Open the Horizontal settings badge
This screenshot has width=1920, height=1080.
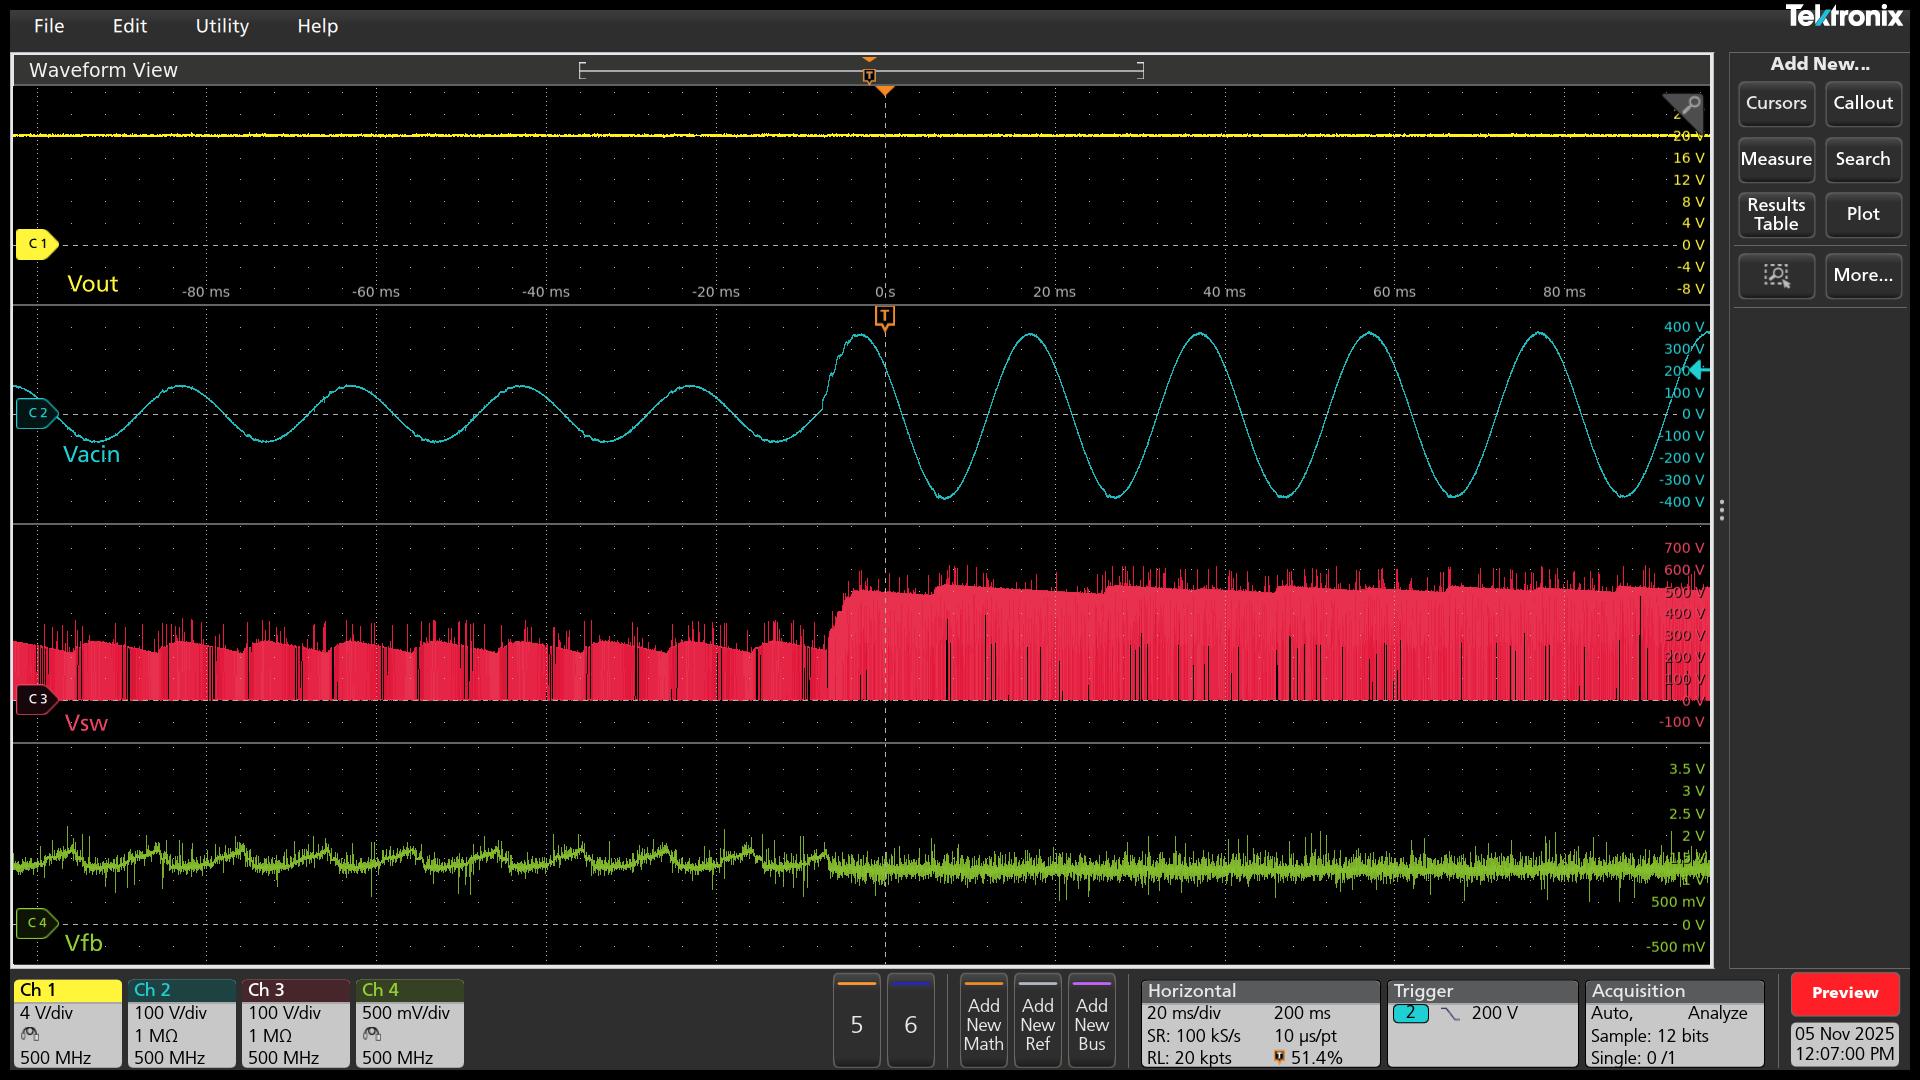pyautogui.click(x=1260, y=1023)
